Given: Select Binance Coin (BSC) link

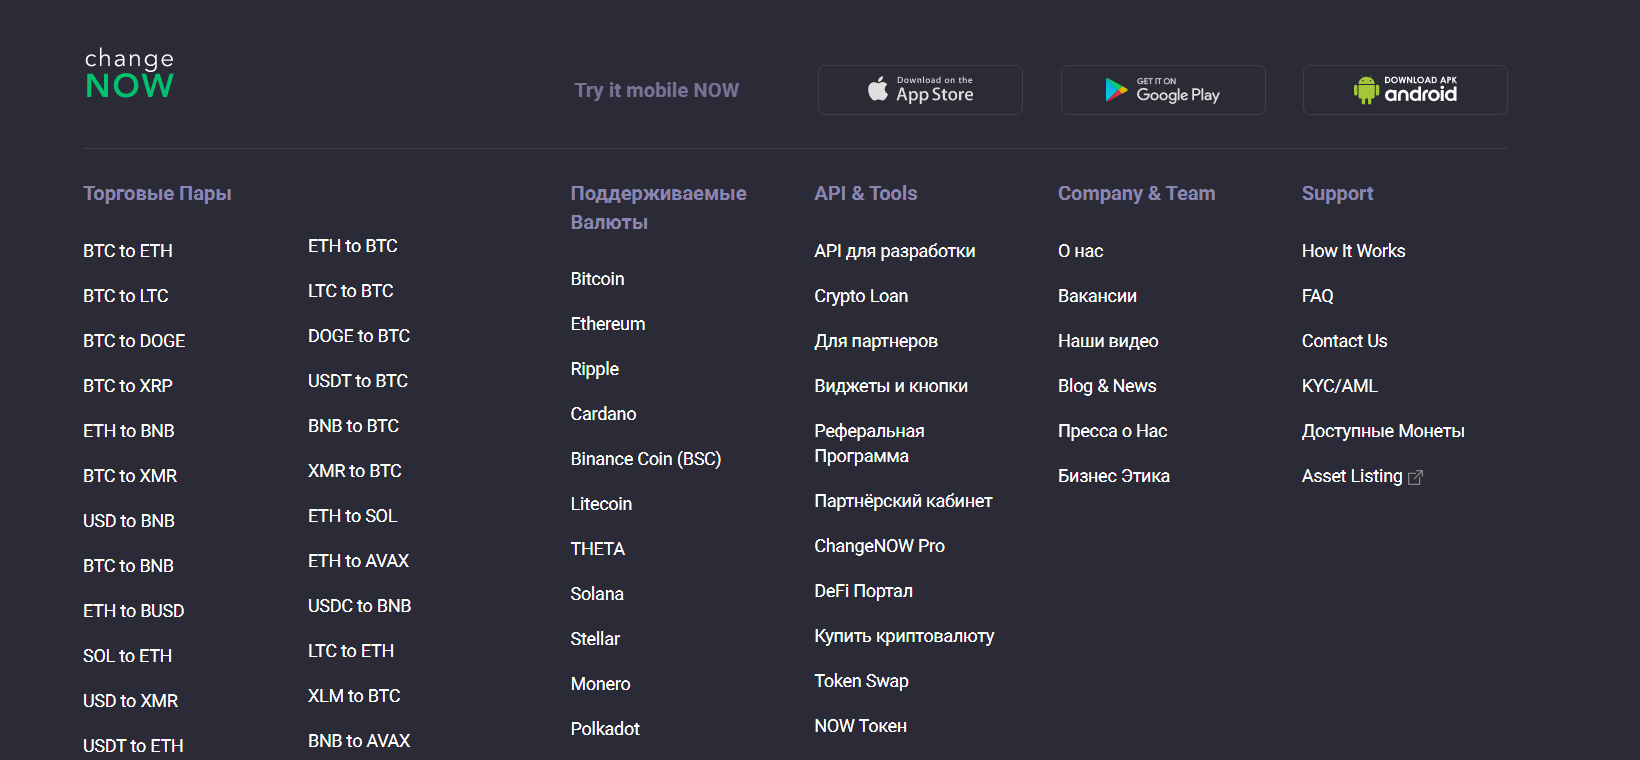Looking at the screenshot, I should (646, 459).
